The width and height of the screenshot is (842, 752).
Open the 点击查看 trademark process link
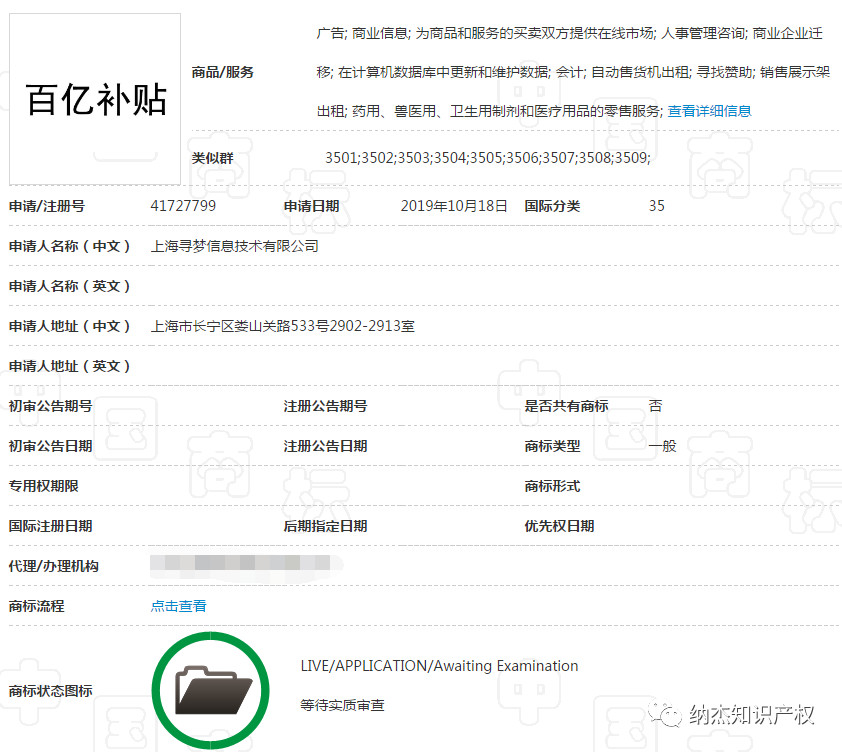coord(178,606)
